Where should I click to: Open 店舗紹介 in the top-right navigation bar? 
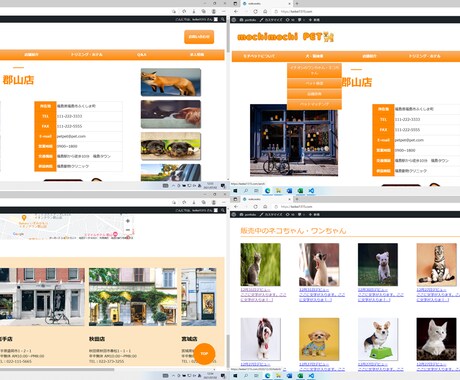click(369, 56)
